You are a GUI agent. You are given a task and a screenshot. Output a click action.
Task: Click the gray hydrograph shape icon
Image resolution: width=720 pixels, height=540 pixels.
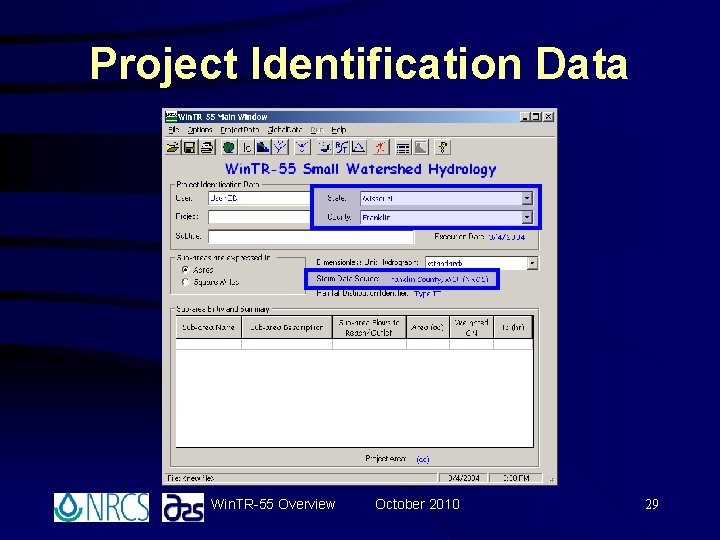[421, 147]
